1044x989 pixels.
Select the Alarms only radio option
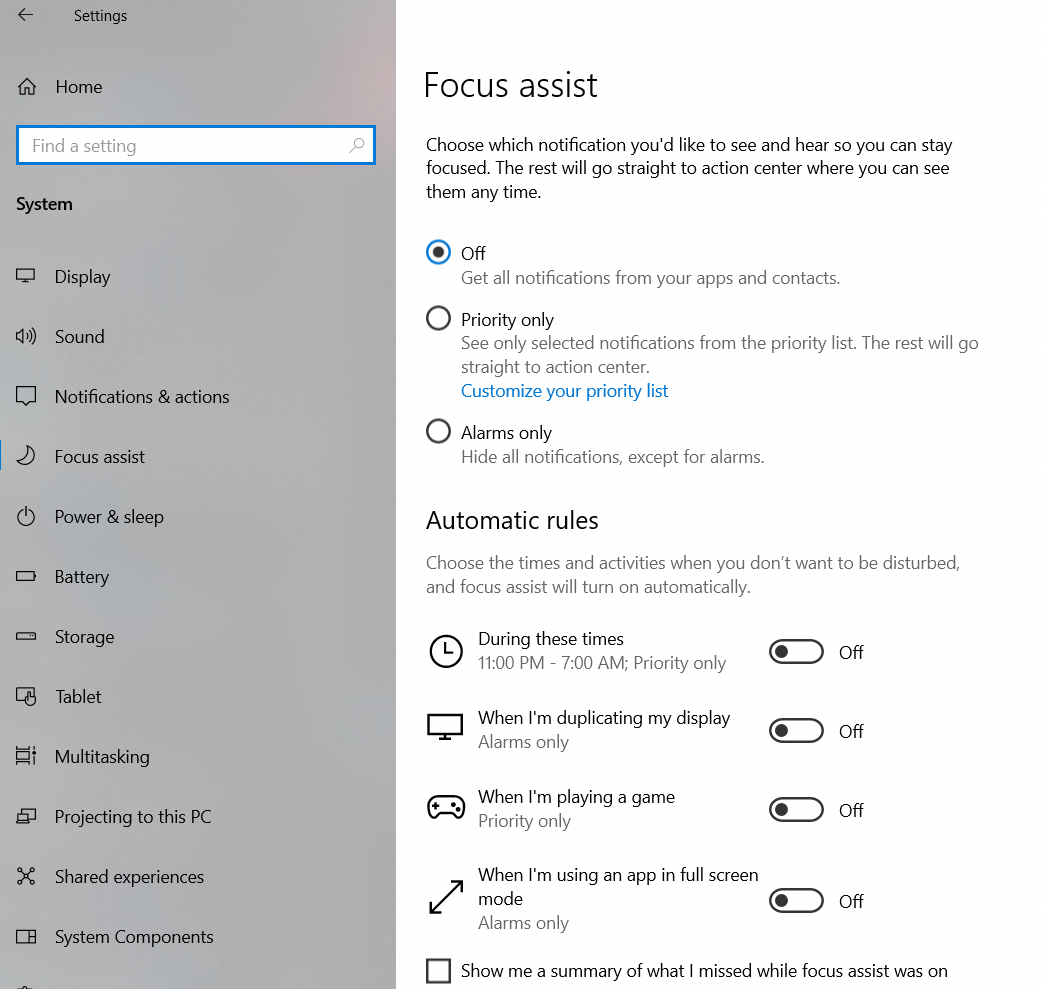tap(438, 432)
